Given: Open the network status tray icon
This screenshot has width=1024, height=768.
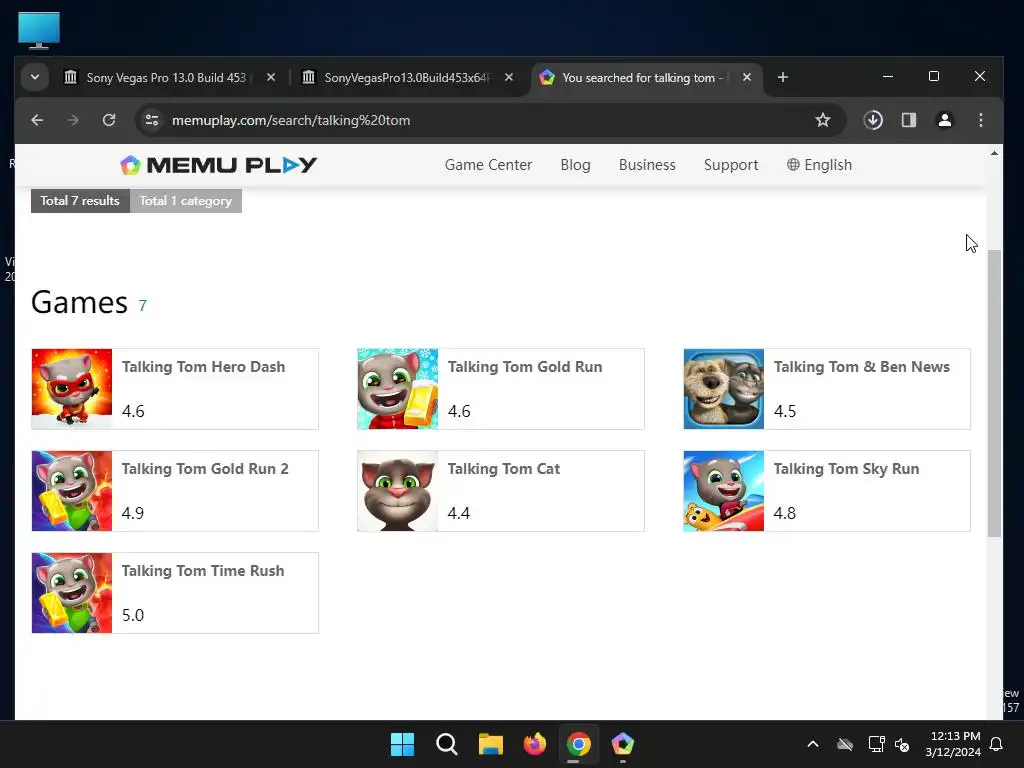Looking at the screenshot, I should [x=876, y=744].
